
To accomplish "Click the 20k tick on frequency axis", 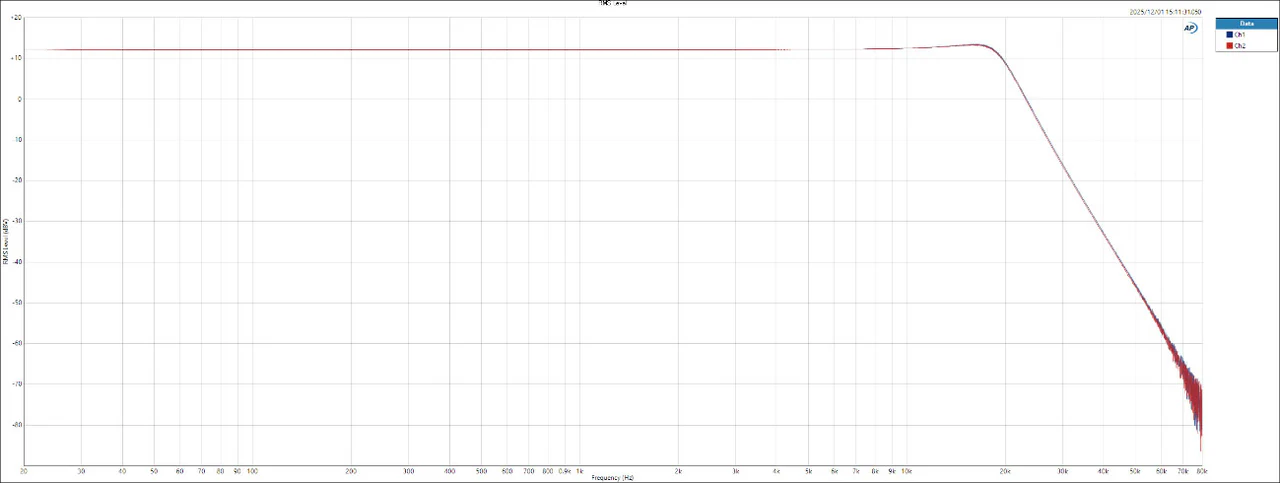I will [1005, 470].
